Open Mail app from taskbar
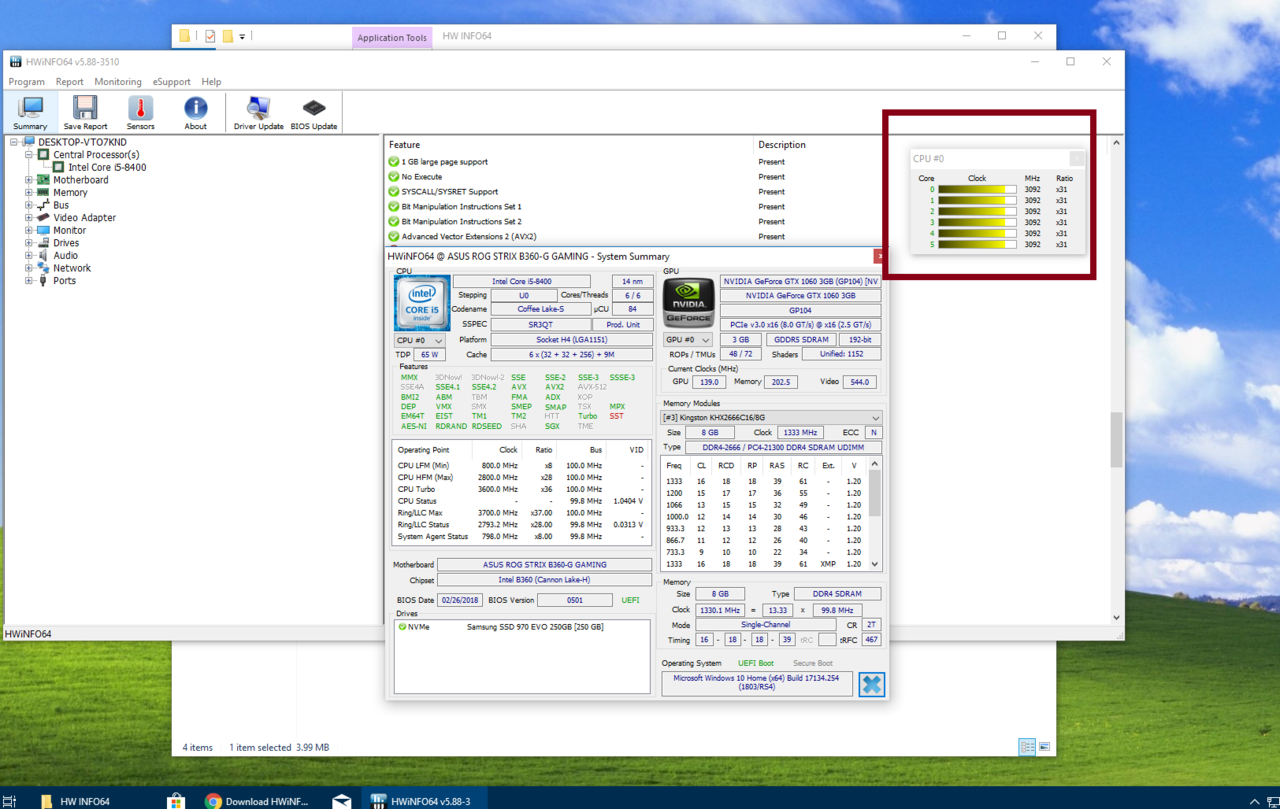 [342, 801]
